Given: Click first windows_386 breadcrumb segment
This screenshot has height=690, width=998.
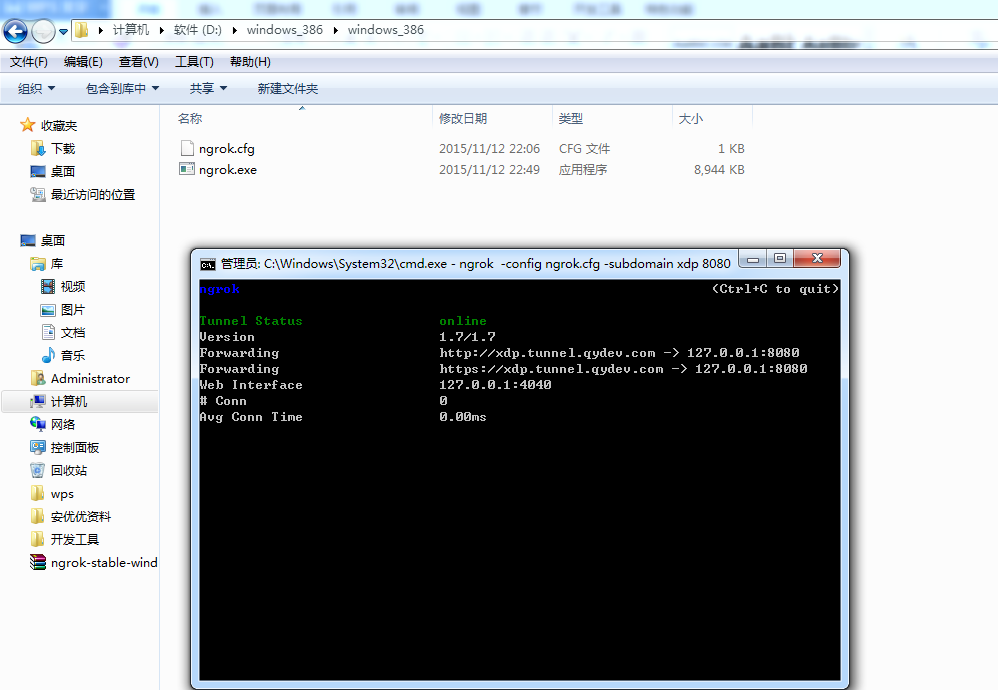Looking at the screenshot, I should point(285,30).
